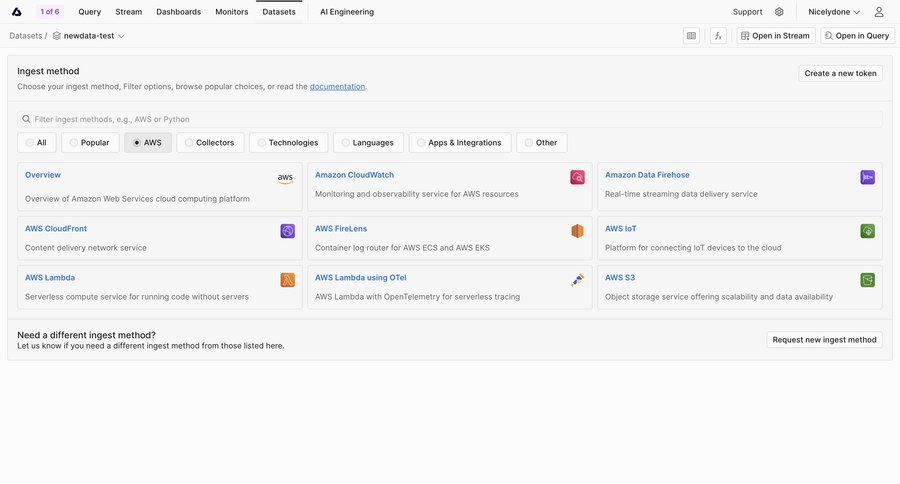Click the Open in Query button

(x=858, y=36)
